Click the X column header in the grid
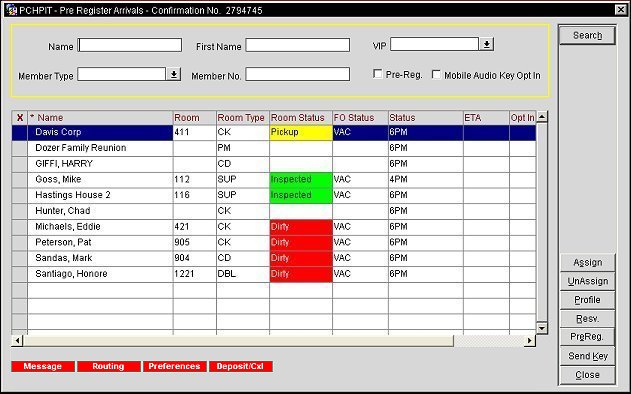Image resolution: width=631 pixels, height=394 pixels. point(20,118)
